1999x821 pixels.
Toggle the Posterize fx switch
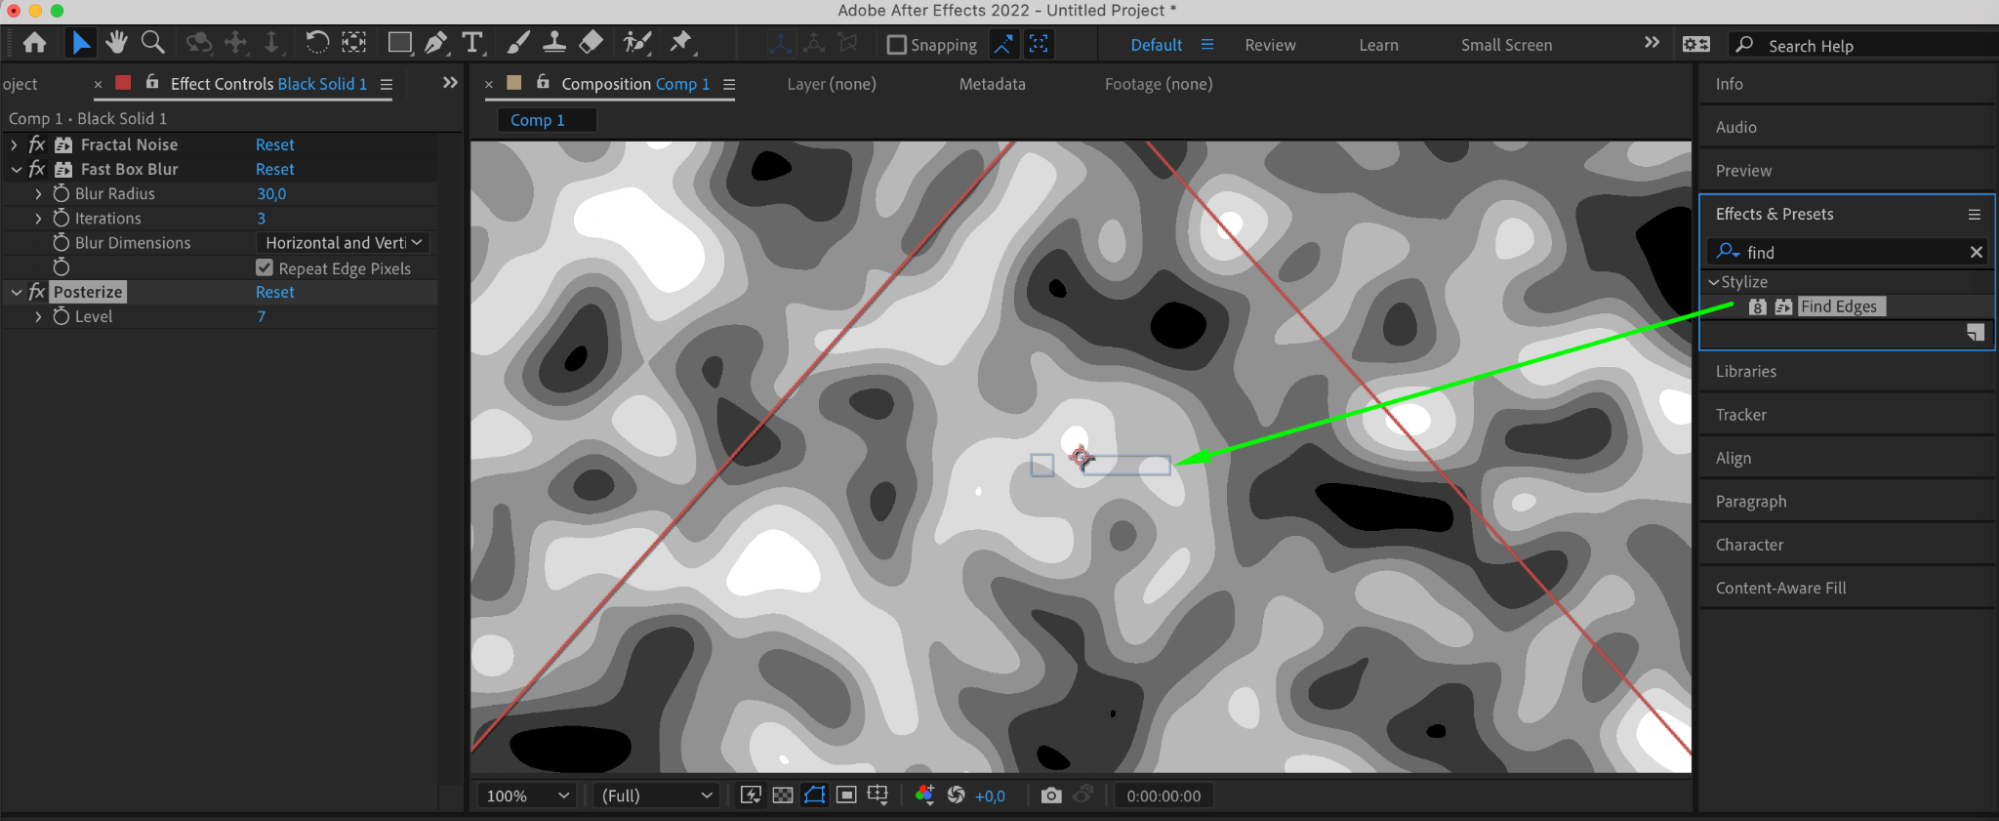pyautogui.click(x=37, y=292)
